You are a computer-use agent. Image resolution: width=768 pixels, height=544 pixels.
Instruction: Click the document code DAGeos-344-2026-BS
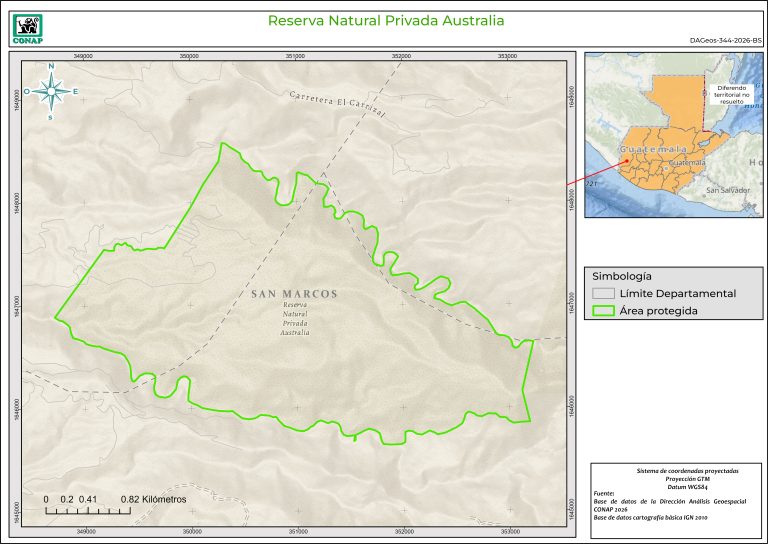725,39
